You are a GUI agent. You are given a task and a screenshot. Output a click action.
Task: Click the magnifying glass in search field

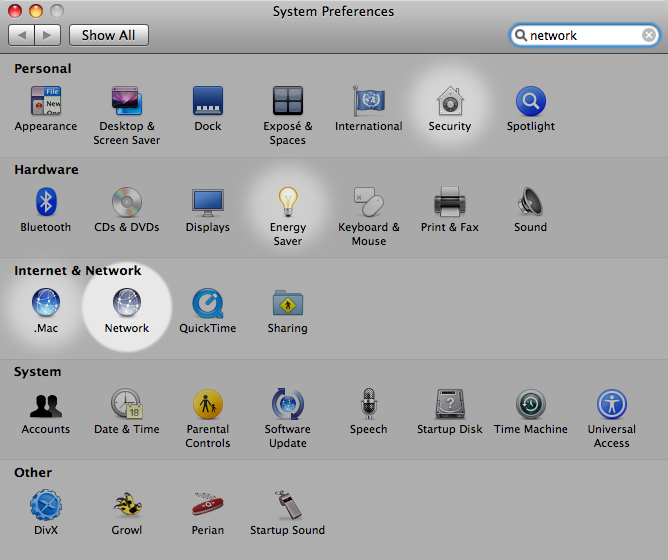point(521,35)
